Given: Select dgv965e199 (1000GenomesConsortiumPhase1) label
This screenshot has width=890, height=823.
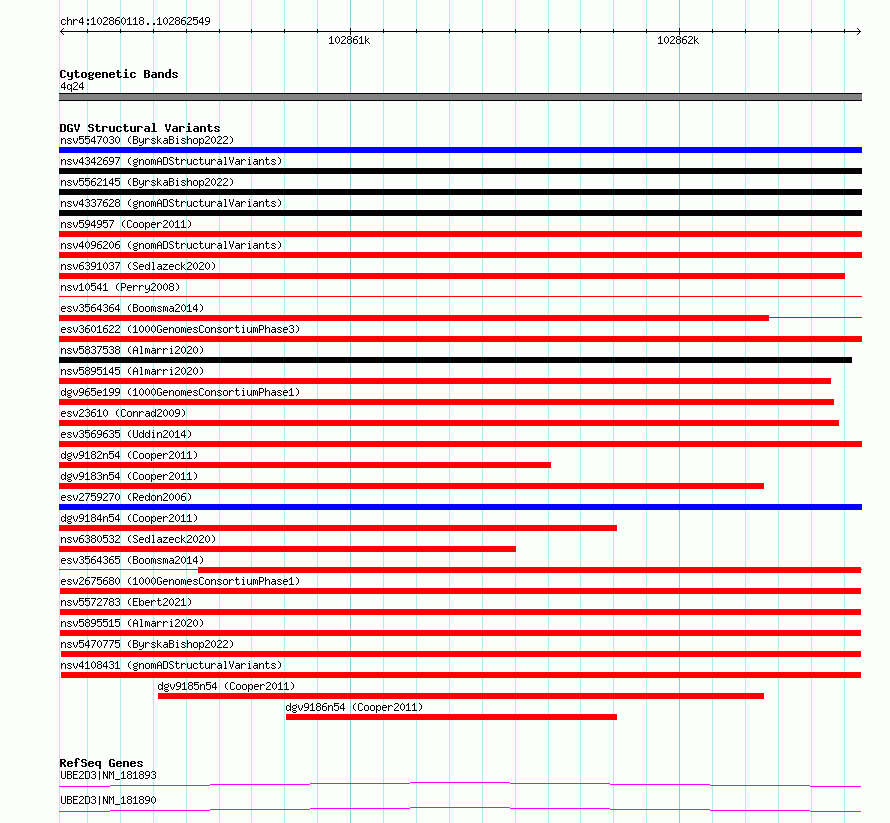Looking at the screenshot, I should click(180, 392).
